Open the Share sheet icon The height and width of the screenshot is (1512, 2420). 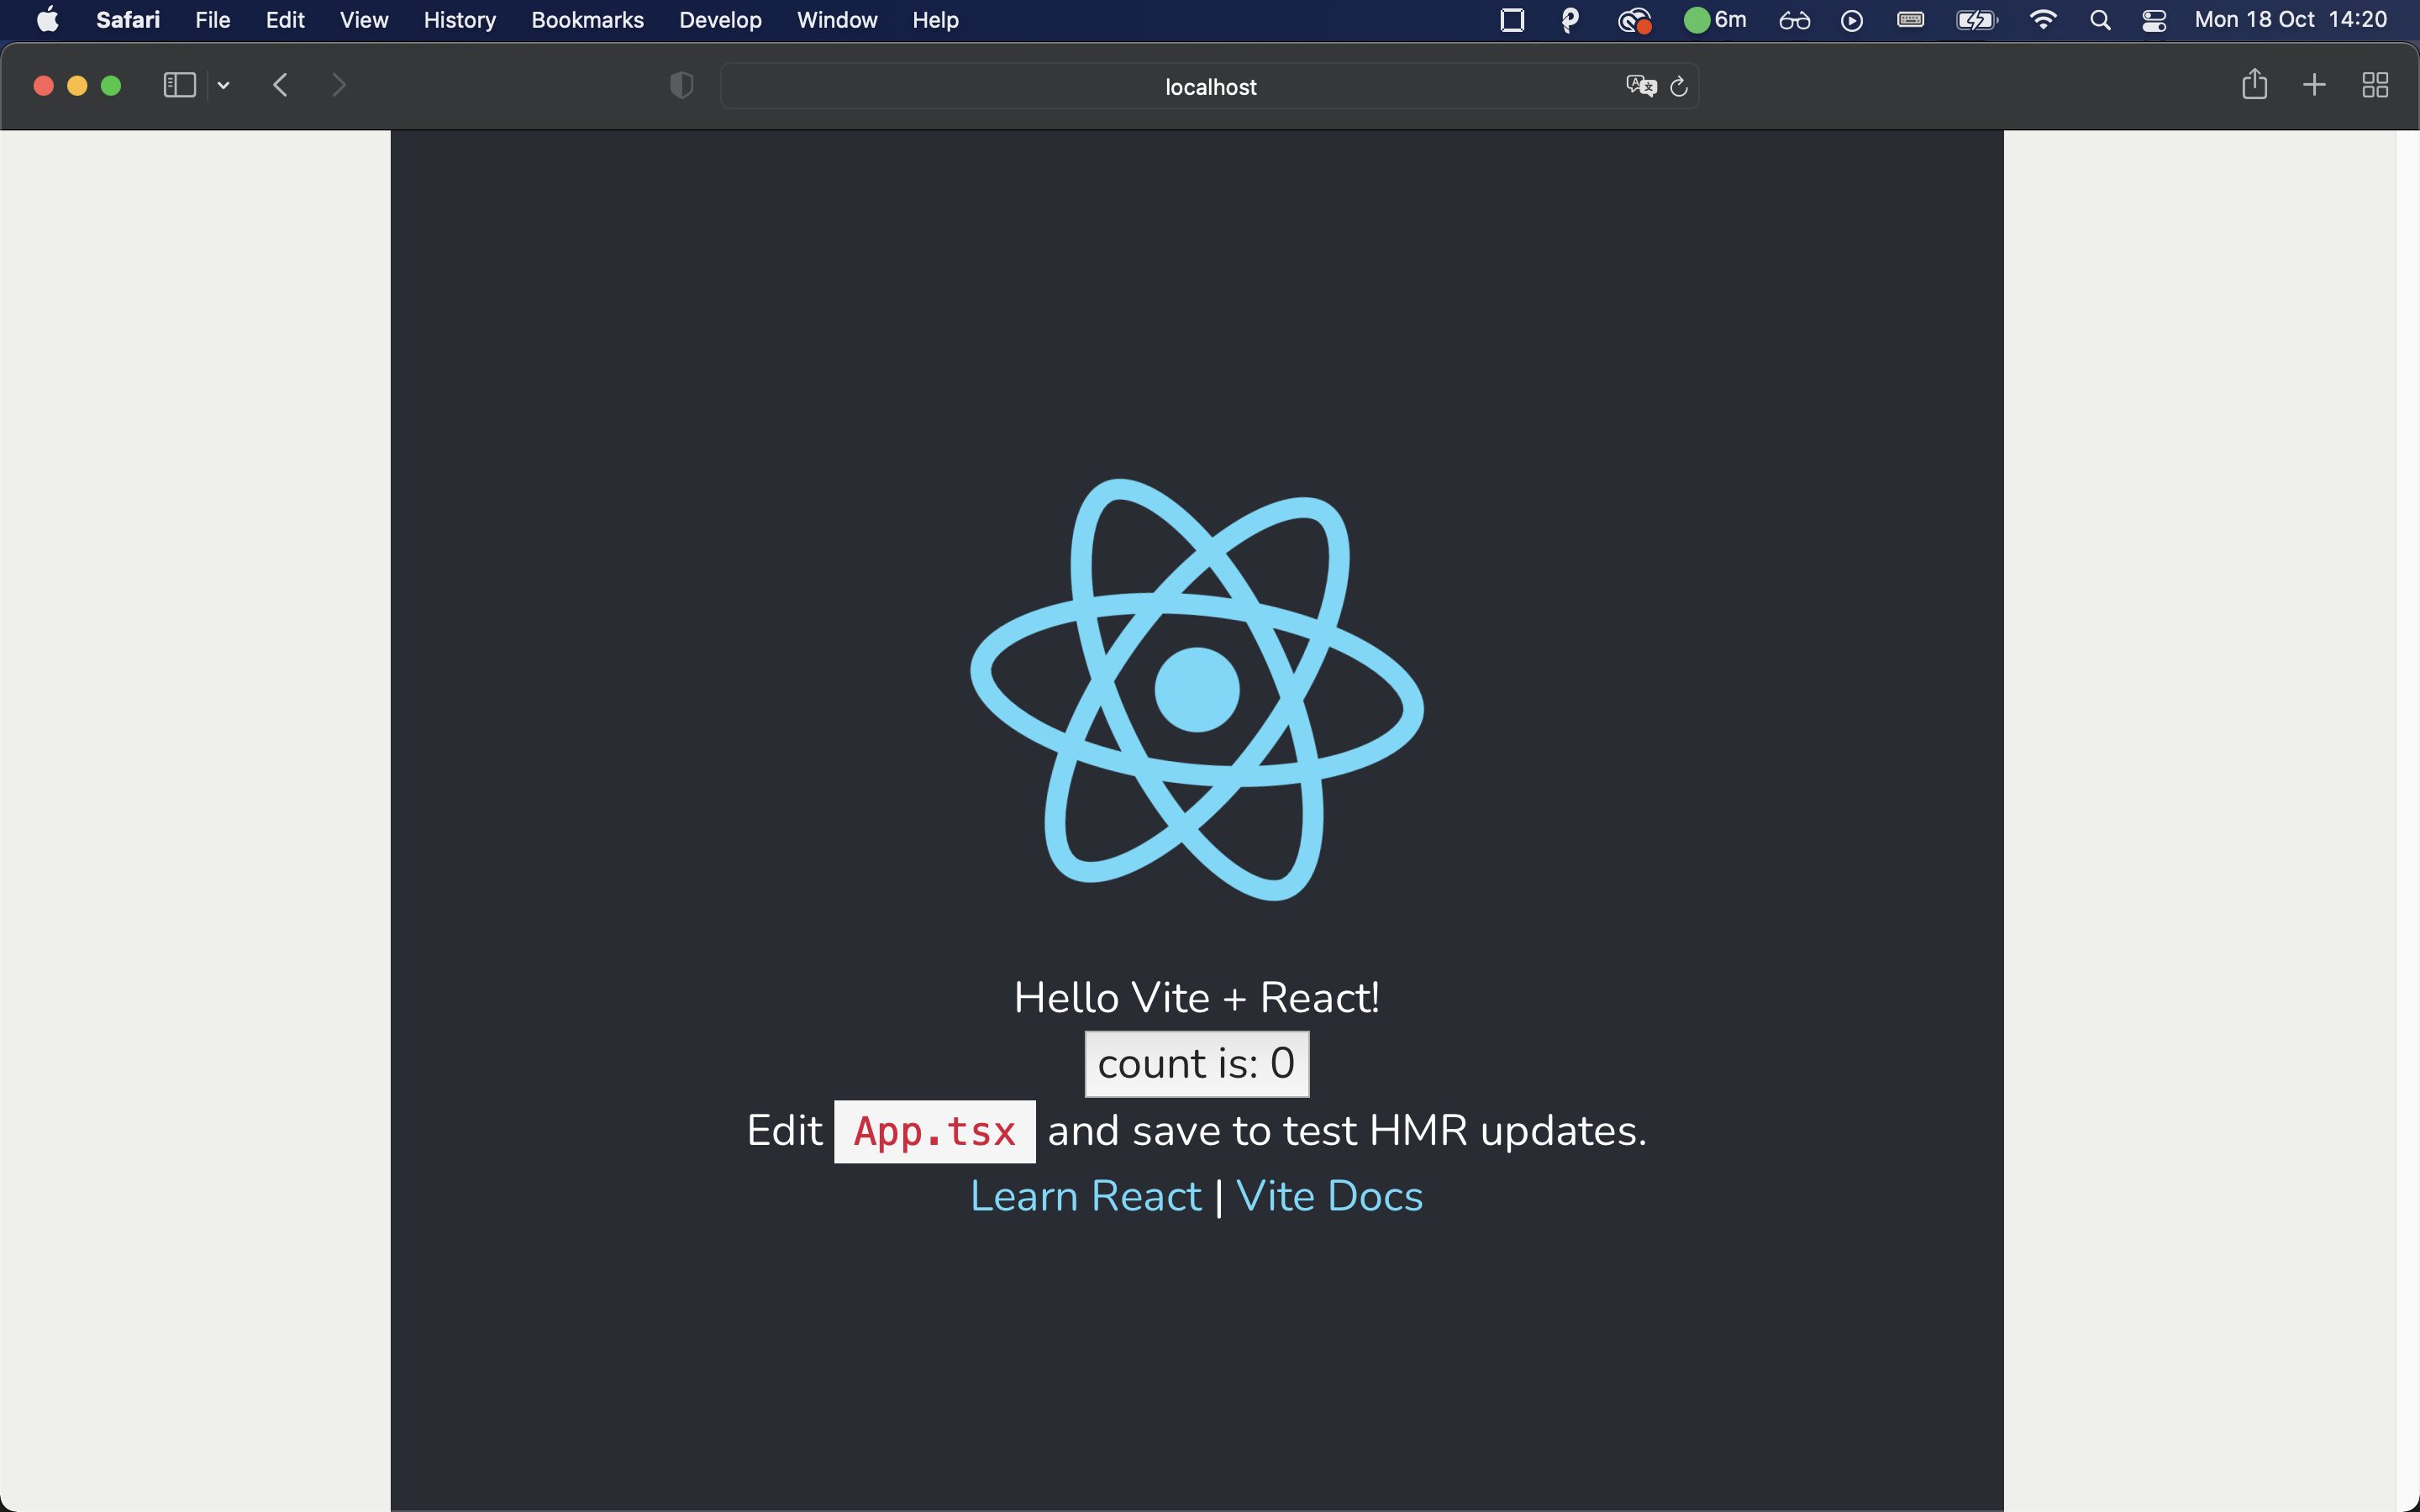pyautogui.click(x=2254, y=85)
